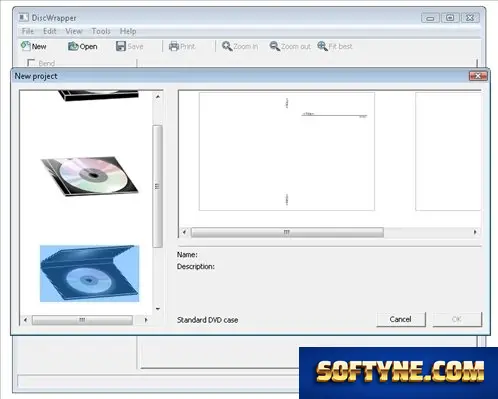The height and width of the screenshot is (399, 498).
Task: Click the preview pane right scroll arrow
Action: pyautogui.click(x=475, y=232)
